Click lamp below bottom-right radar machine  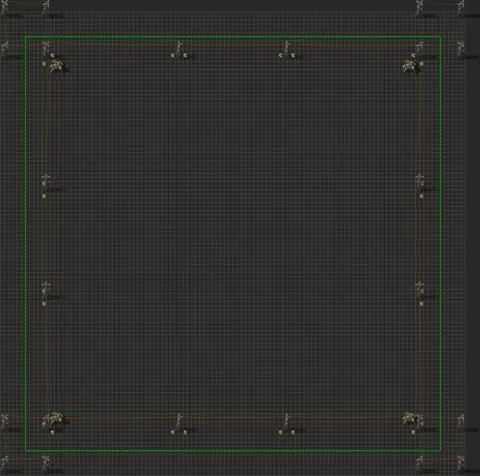click(x=414, y=432)
